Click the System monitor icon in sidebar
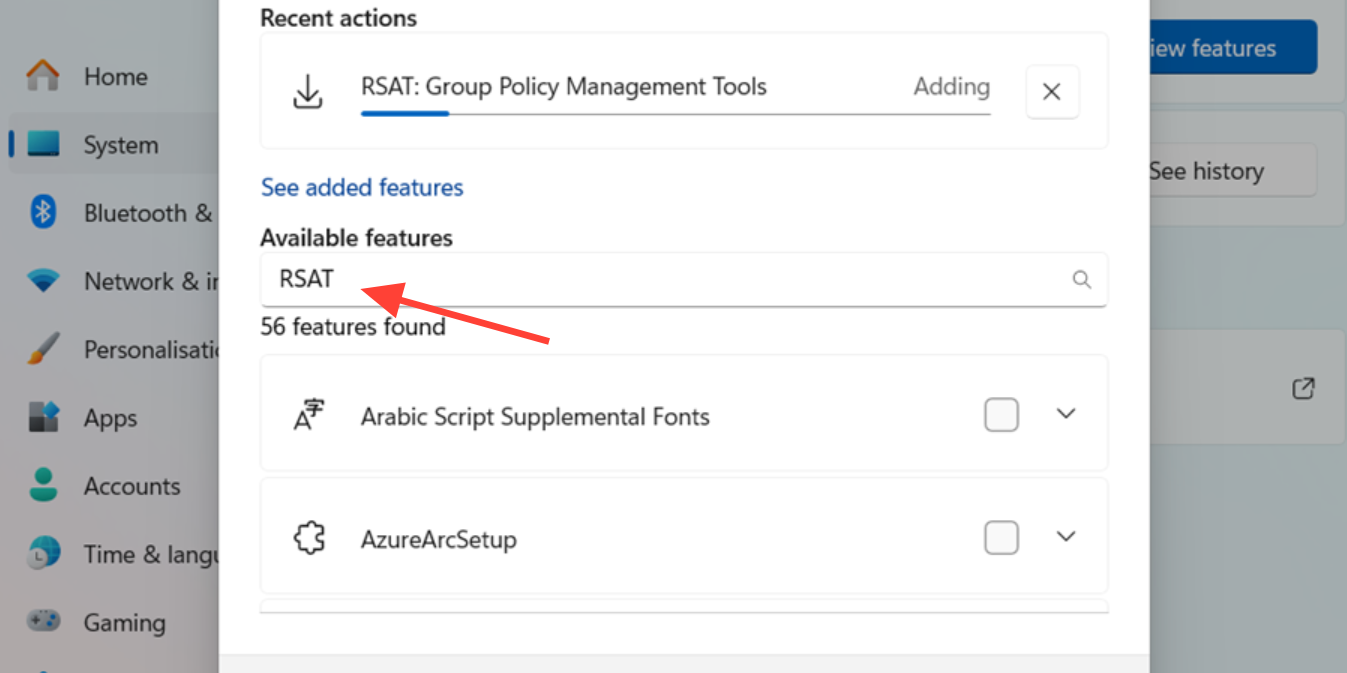 coord(43,145)
